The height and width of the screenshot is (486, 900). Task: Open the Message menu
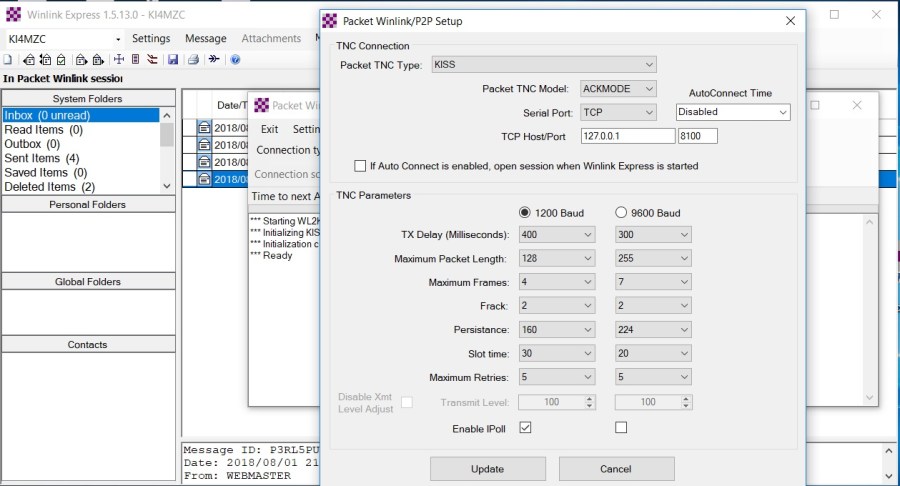click(x=206, y=39)
